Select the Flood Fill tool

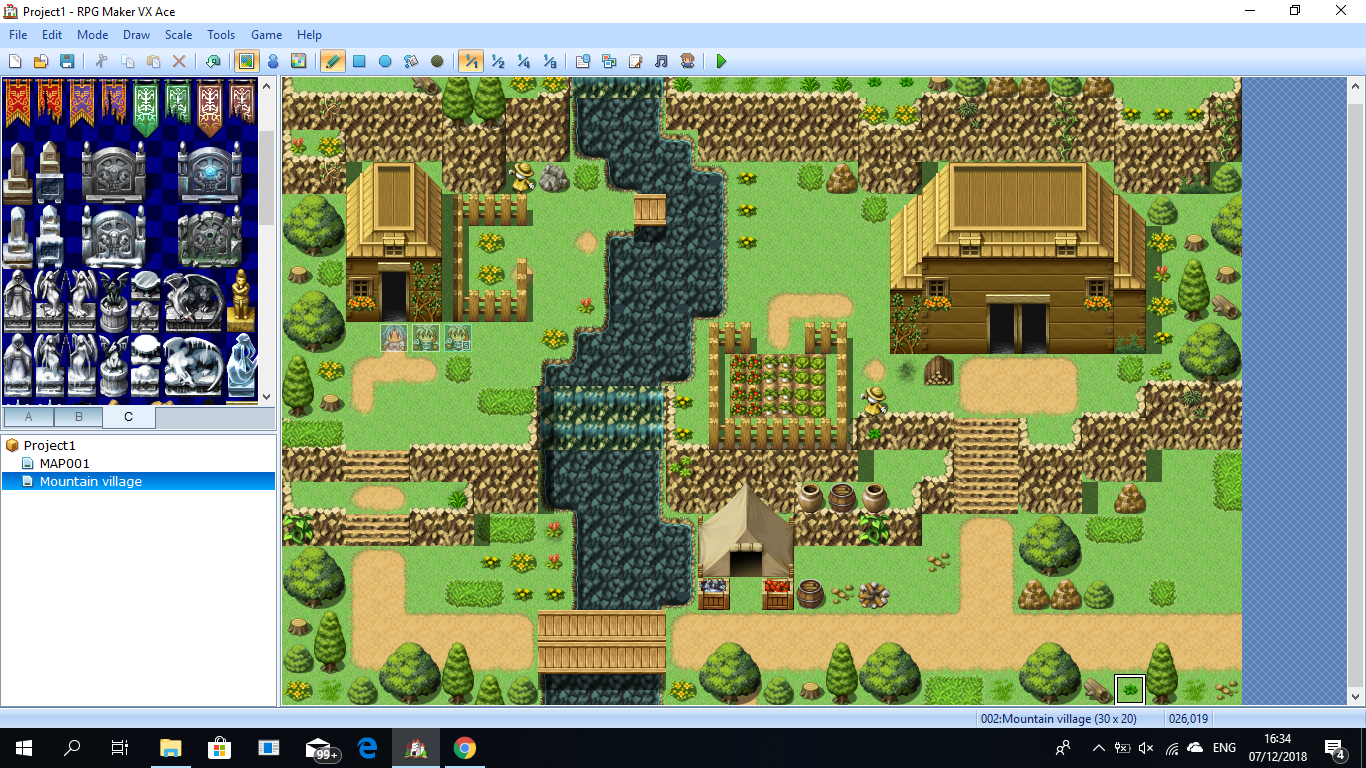(411, 61)
